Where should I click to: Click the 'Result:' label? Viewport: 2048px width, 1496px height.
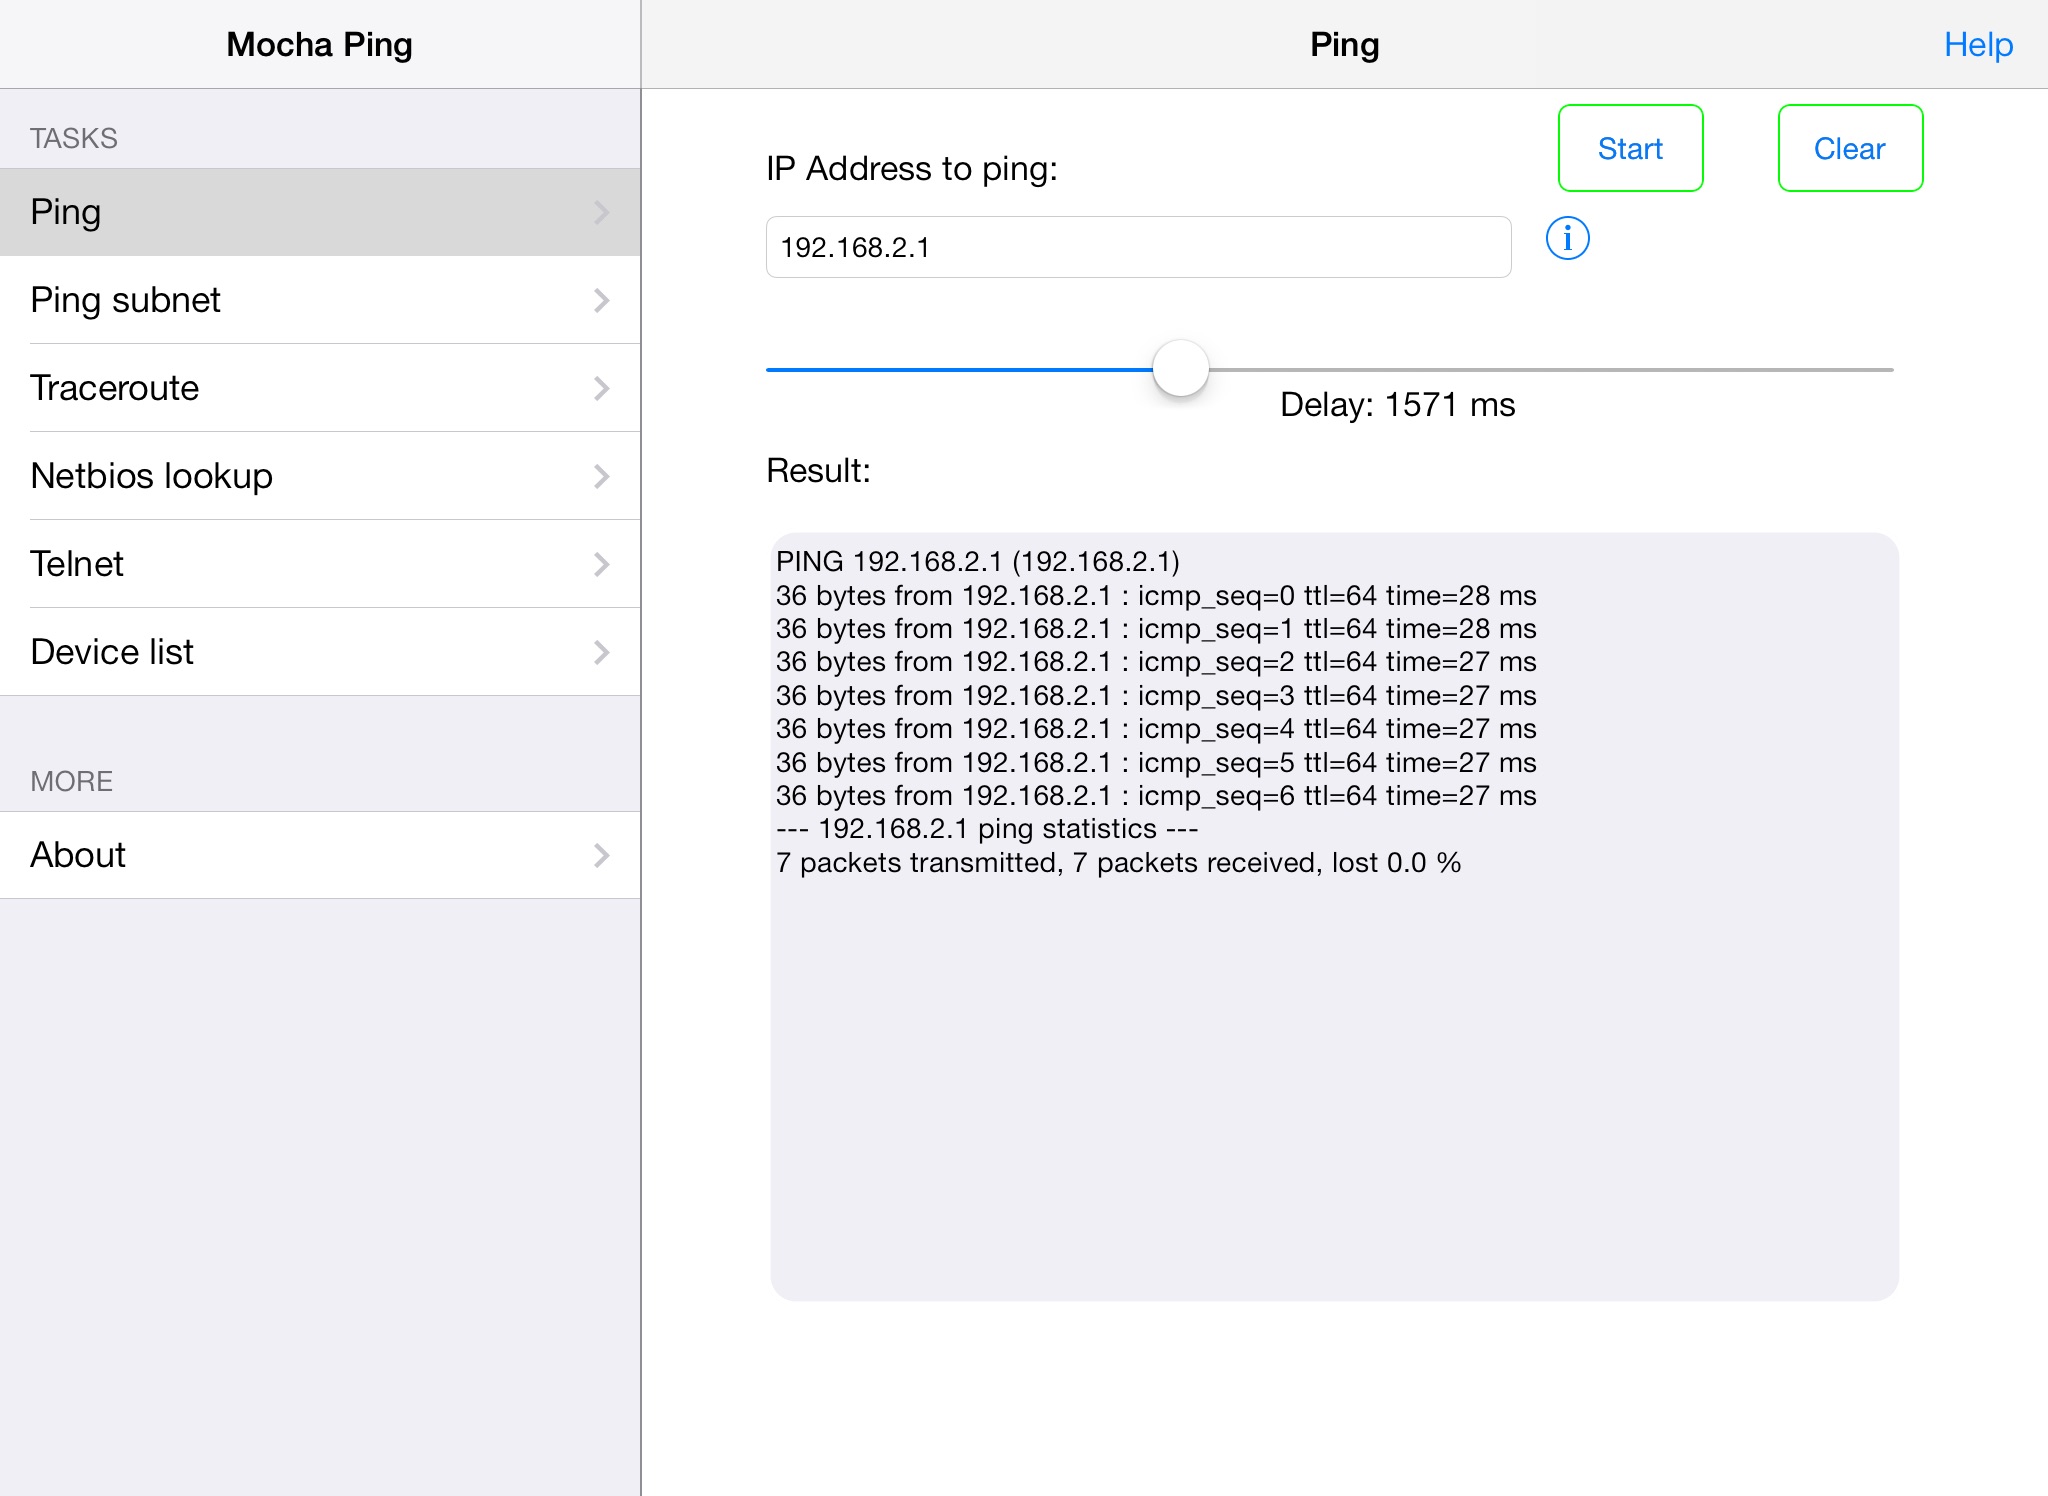(x=818, y=471)
